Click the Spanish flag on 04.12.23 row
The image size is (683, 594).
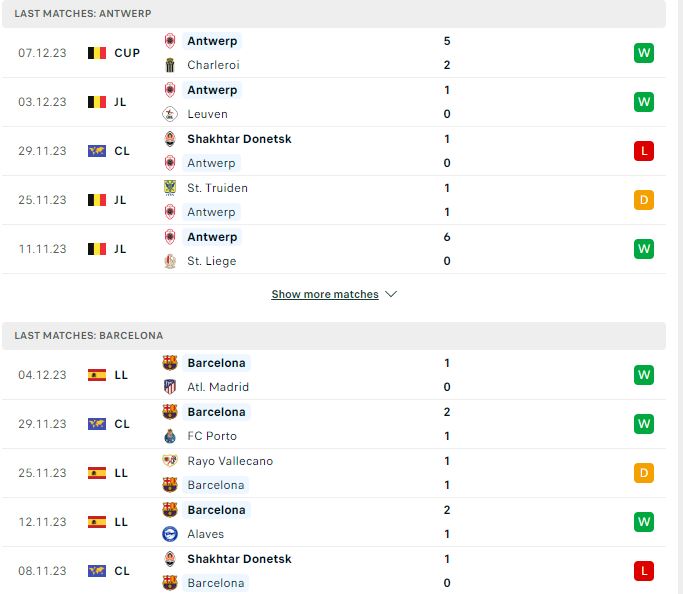click(97, 375)
